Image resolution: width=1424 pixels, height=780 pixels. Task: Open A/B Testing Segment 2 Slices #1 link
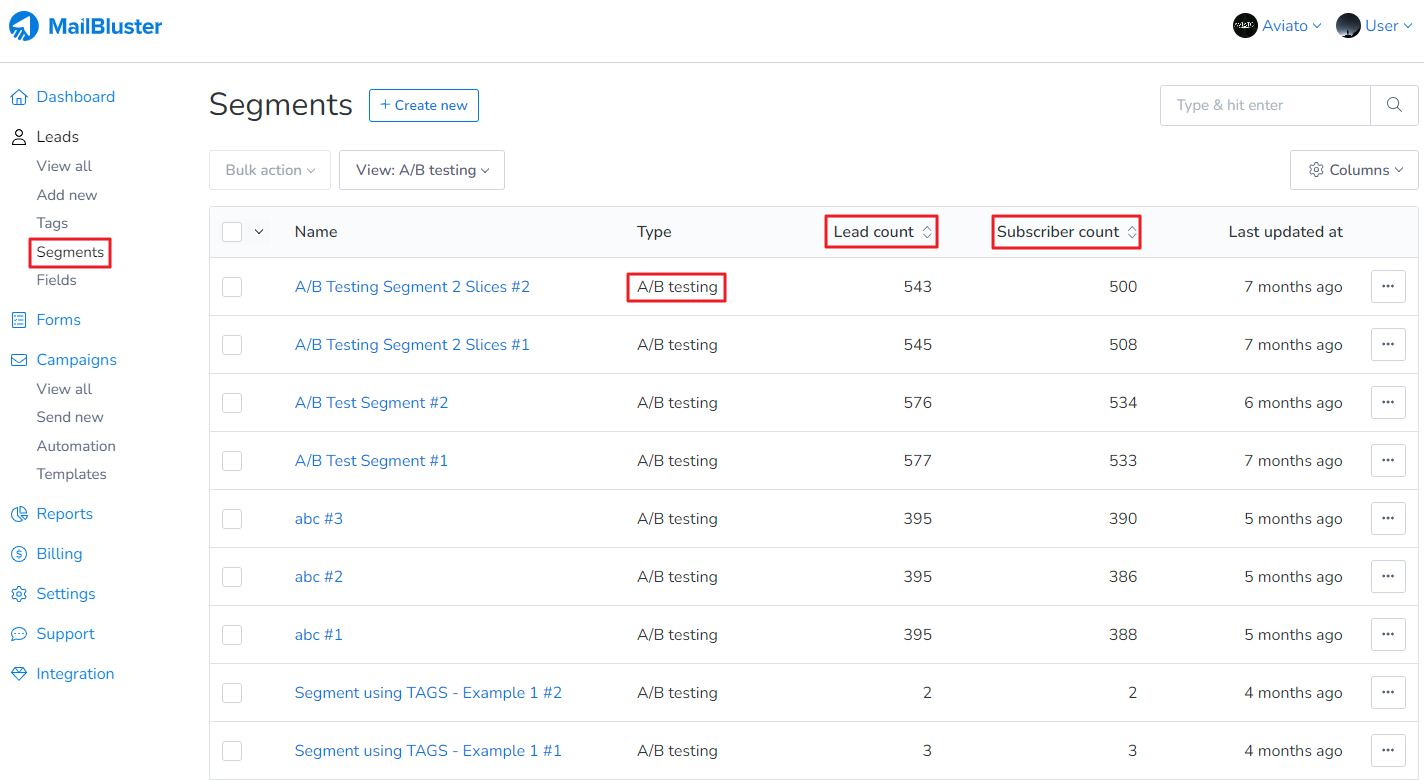click(412, 345)
